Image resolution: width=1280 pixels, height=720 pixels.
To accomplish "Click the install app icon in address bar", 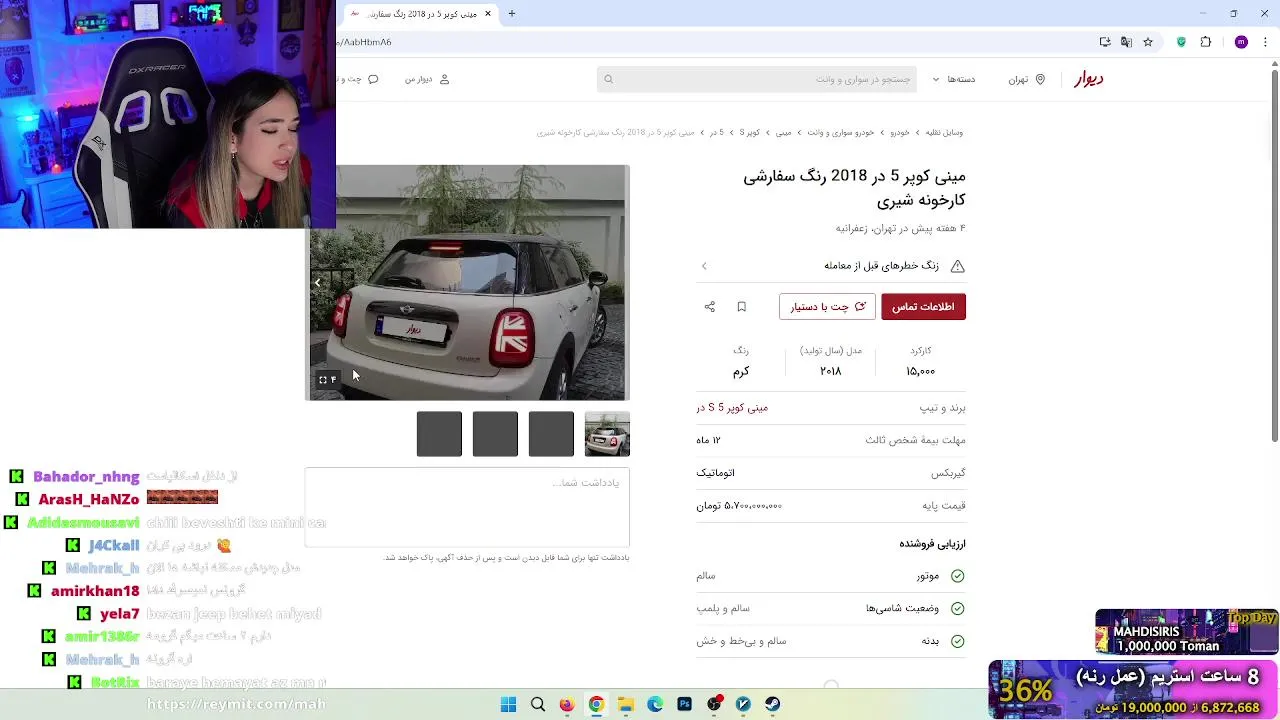I will pos(1105,42).
